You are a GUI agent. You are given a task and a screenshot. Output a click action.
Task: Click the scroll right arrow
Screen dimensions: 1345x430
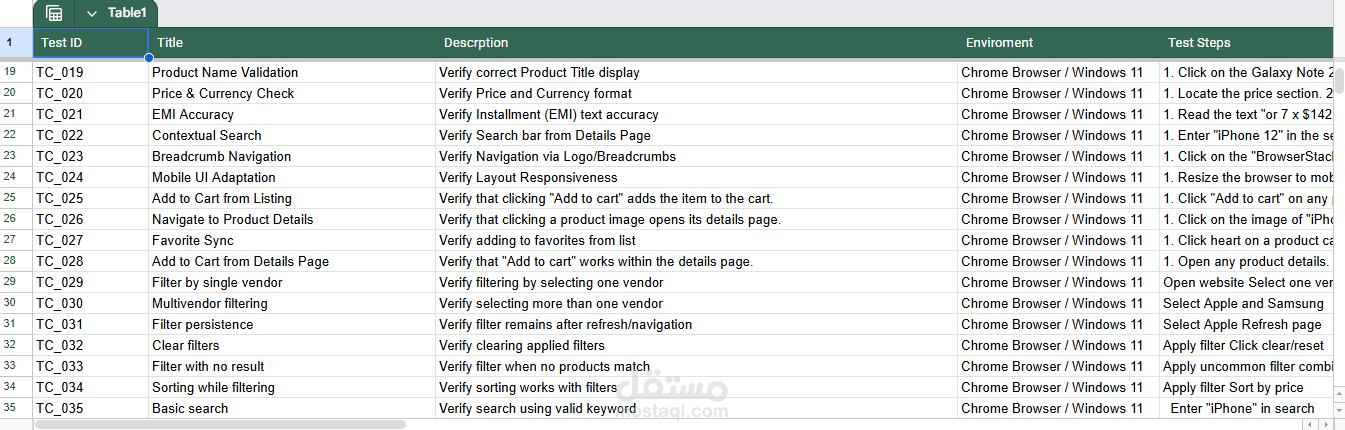[x=1325, y=424]
